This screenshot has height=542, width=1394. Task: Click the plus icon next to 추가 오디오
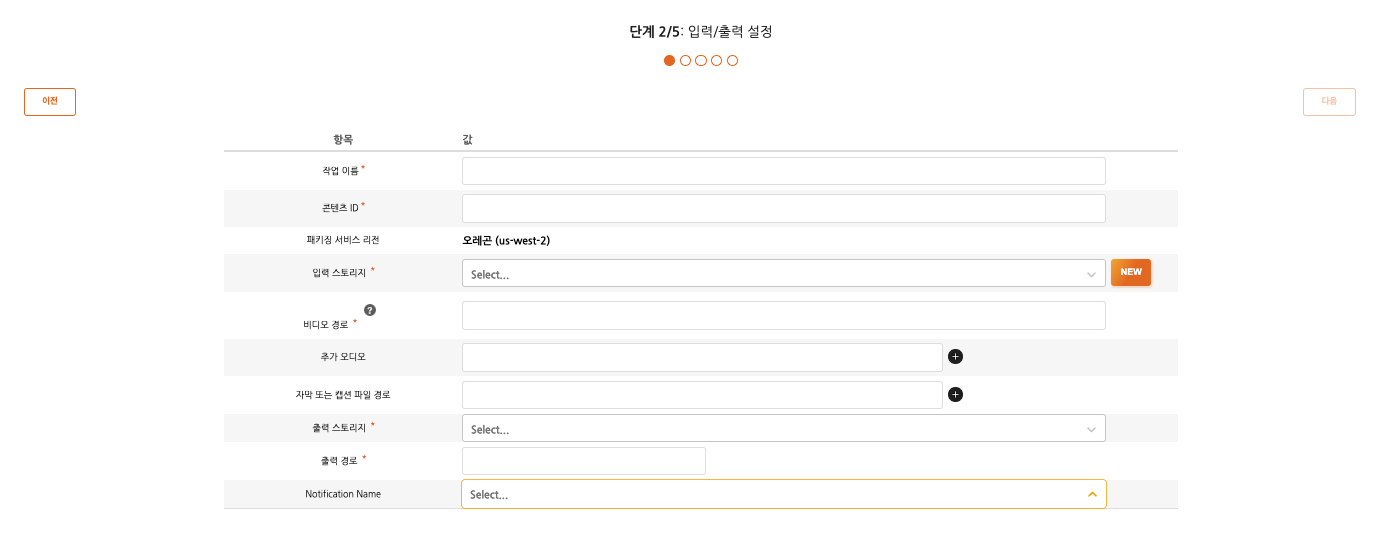(x=955, y=357)
